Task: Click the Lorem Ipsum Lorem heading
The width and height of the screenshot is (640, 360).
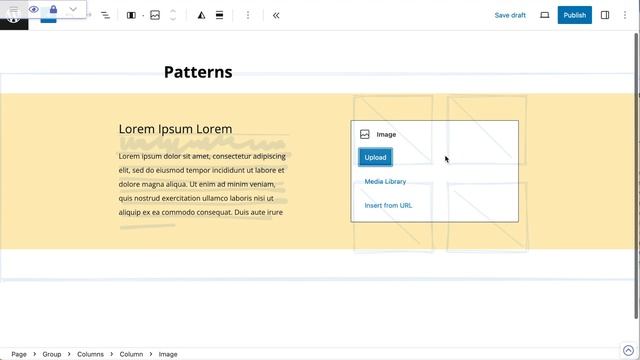Action: (x=176, y=129)
